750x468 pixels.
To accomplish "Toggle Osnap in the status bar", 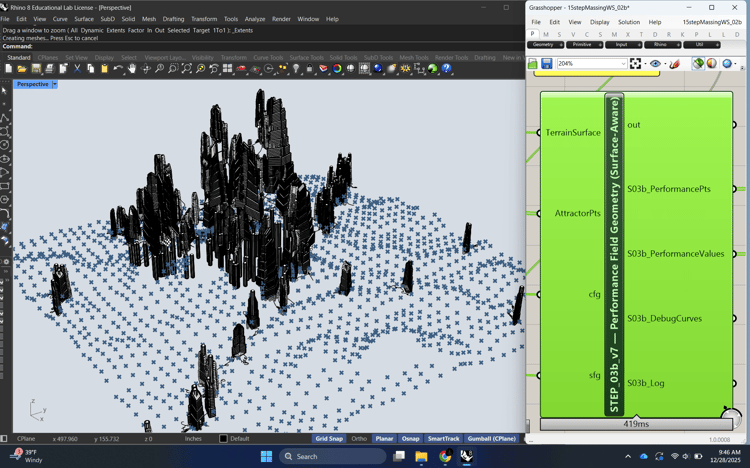I will 410,439.
